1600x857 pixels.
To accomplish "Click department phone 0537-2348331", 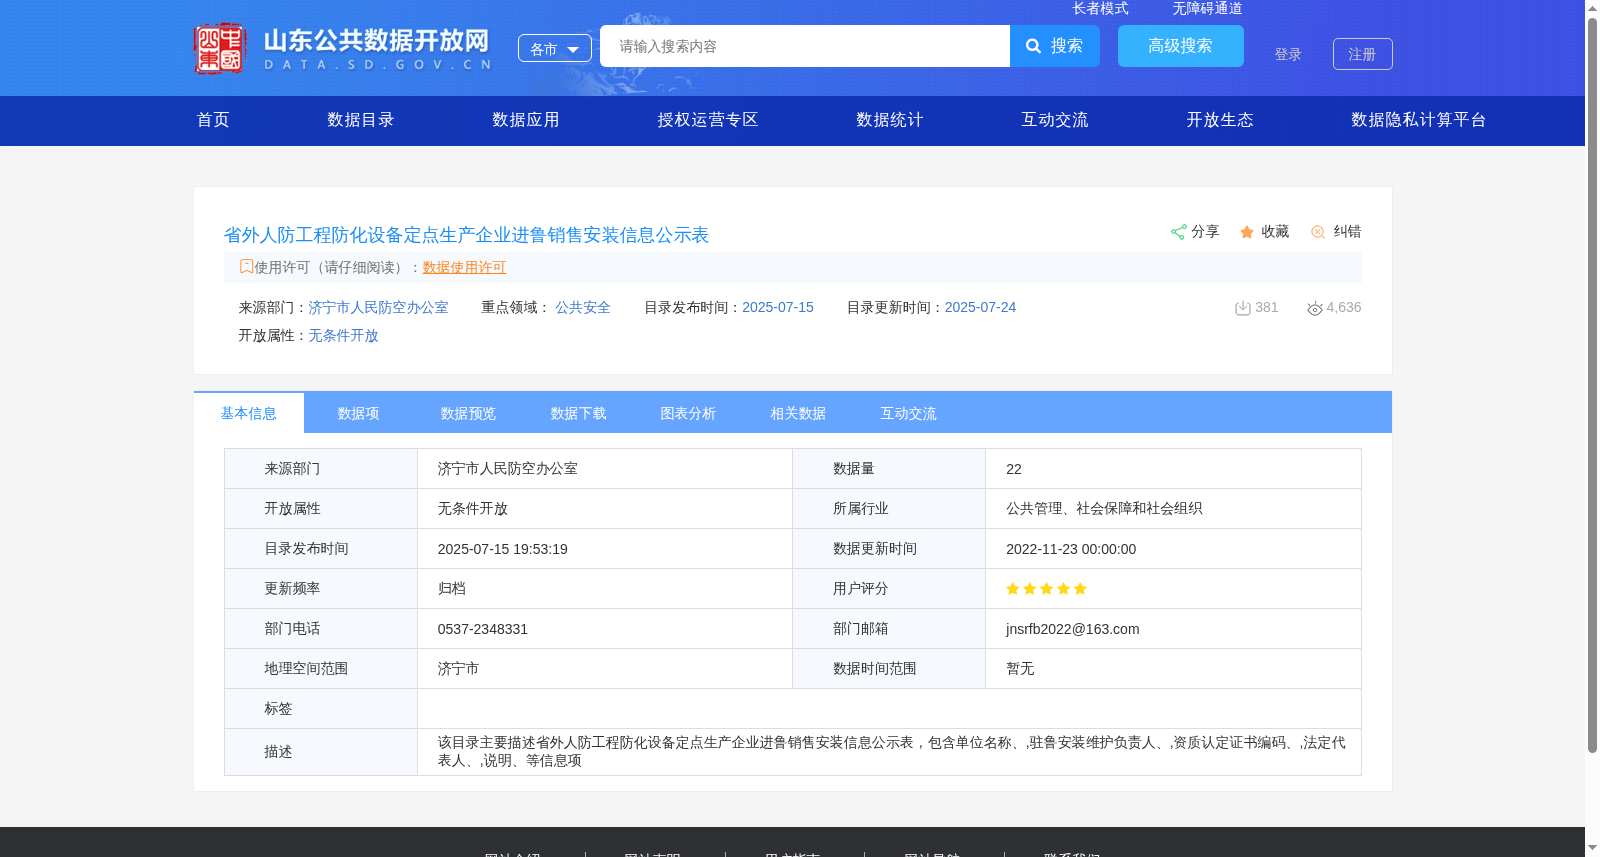I will (483, 629).
